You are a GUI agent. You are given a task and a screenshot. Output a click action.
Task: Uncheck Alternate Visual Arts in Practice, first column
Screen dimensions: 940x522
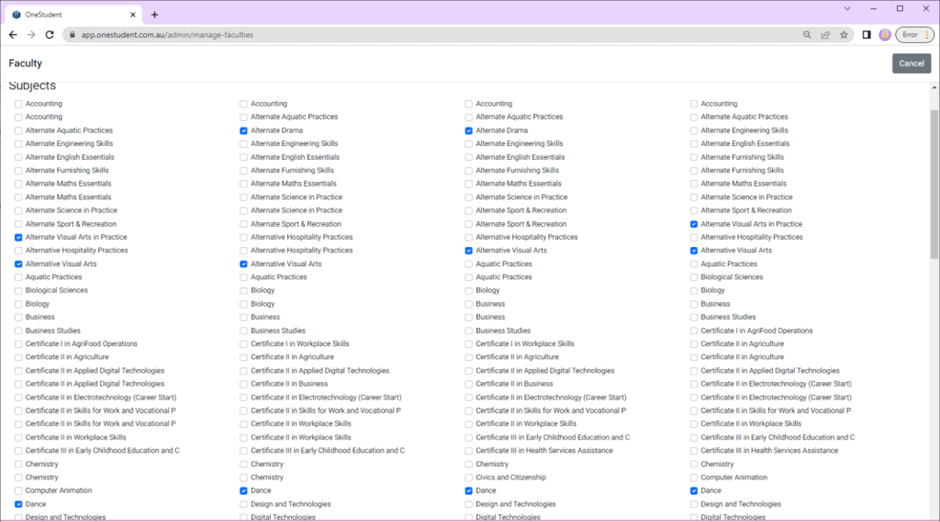click(x=19, y=238)
